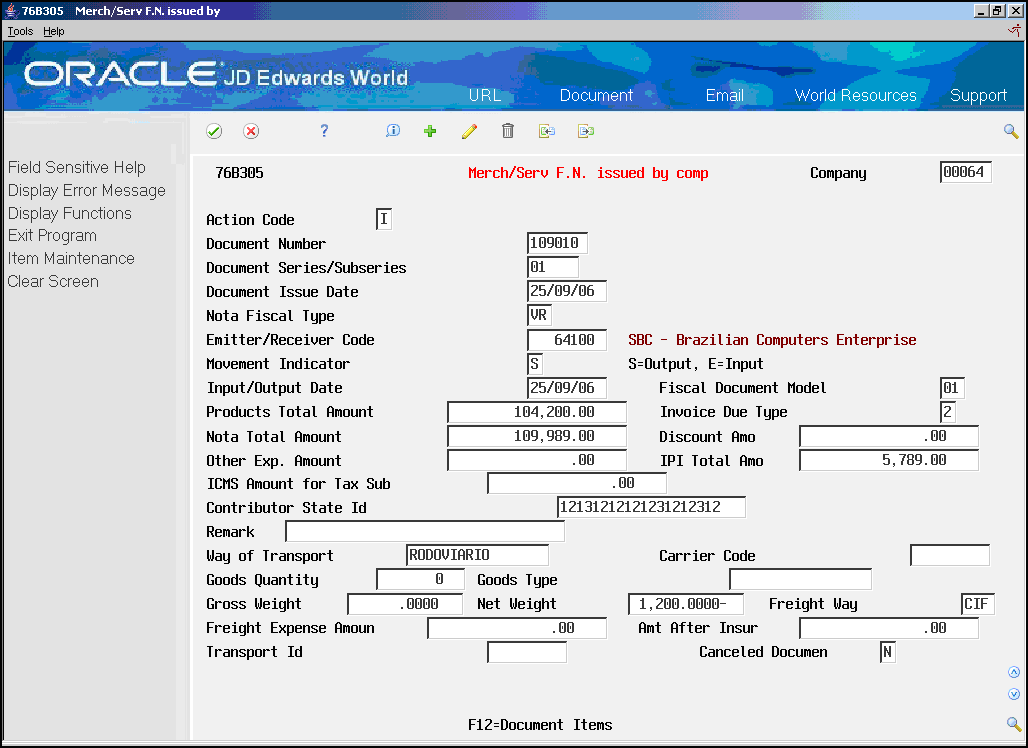Viewport: 1028px width, 748px height.
Task: Click the Net Weight field
Action: click(x=686, y=604)
